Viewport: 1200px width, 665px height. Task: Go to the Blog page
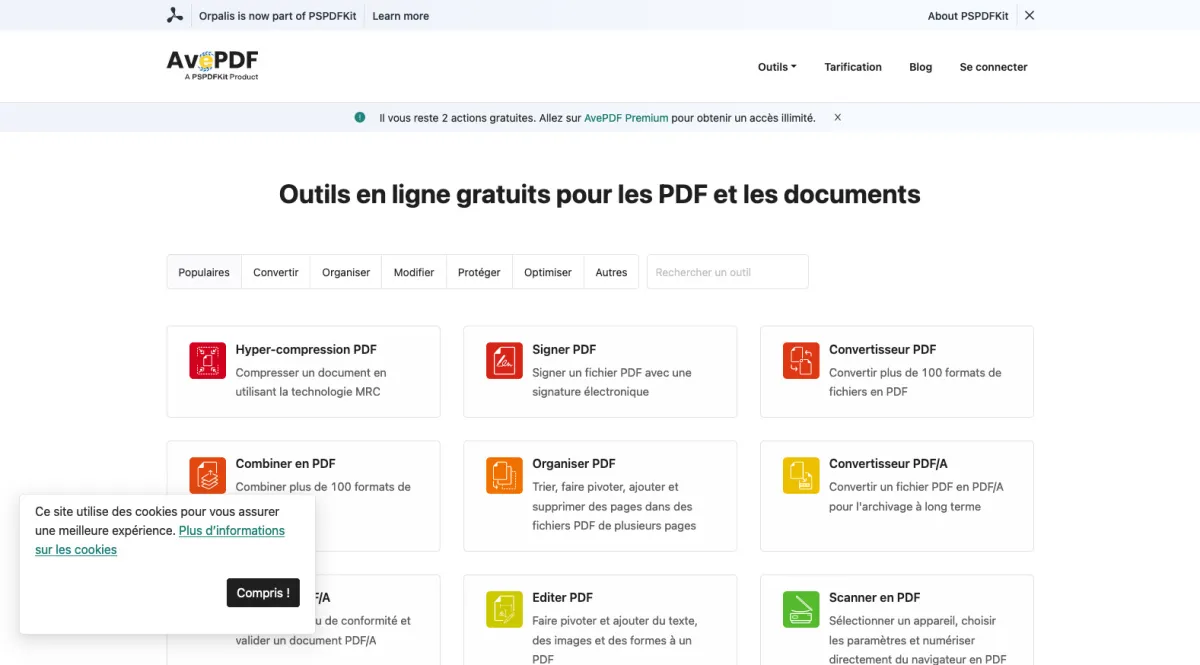(x=921, y=67)
